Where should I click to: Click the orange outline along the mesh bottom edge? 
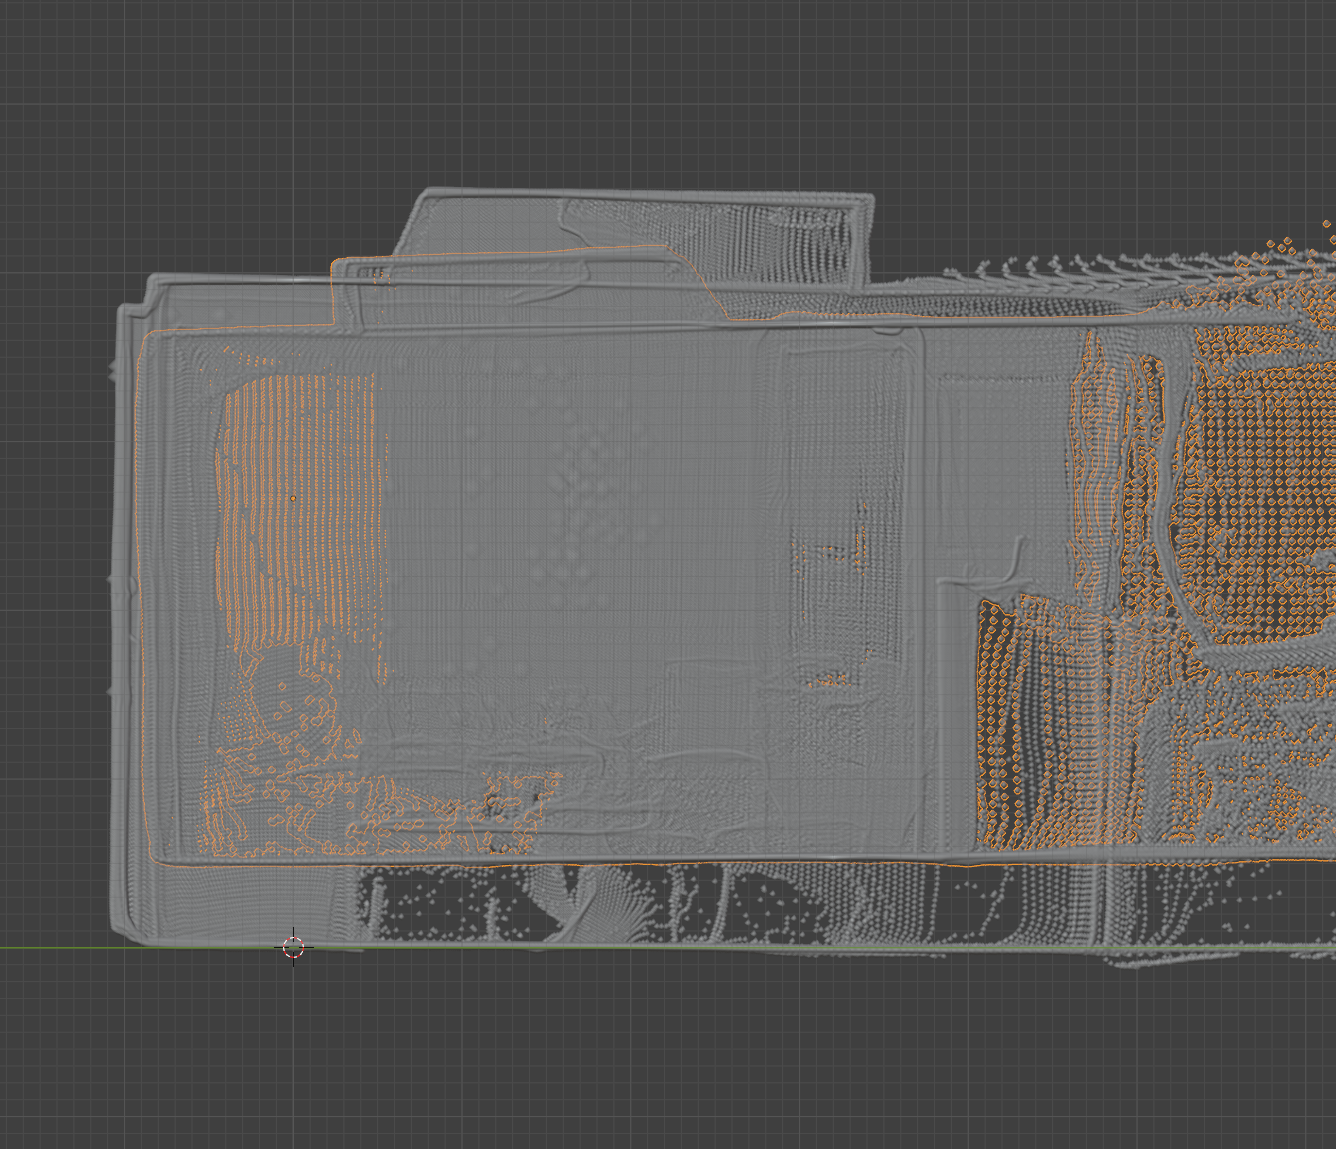point(700,863)
